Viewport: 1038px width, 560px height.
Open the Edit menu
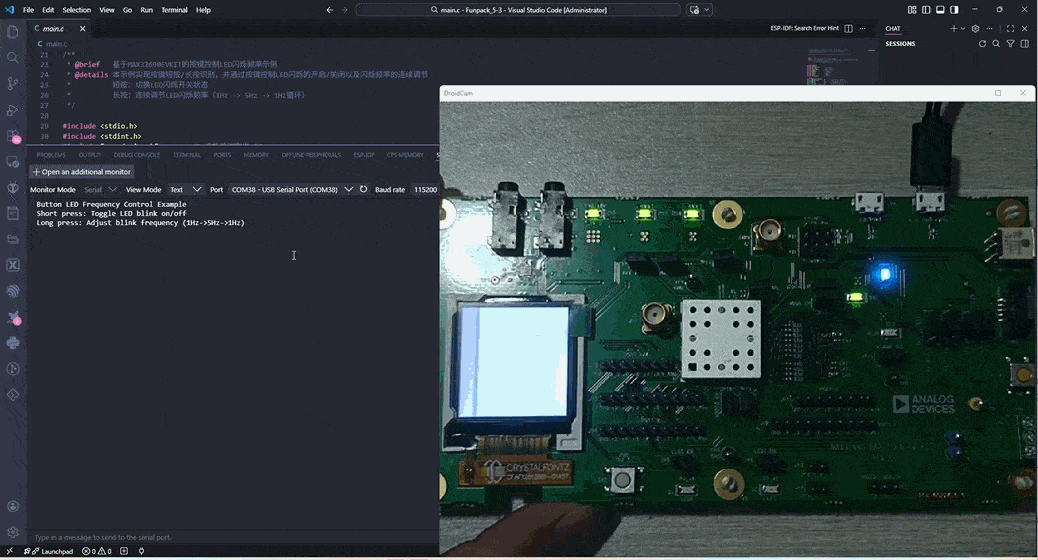pos(48,10)
